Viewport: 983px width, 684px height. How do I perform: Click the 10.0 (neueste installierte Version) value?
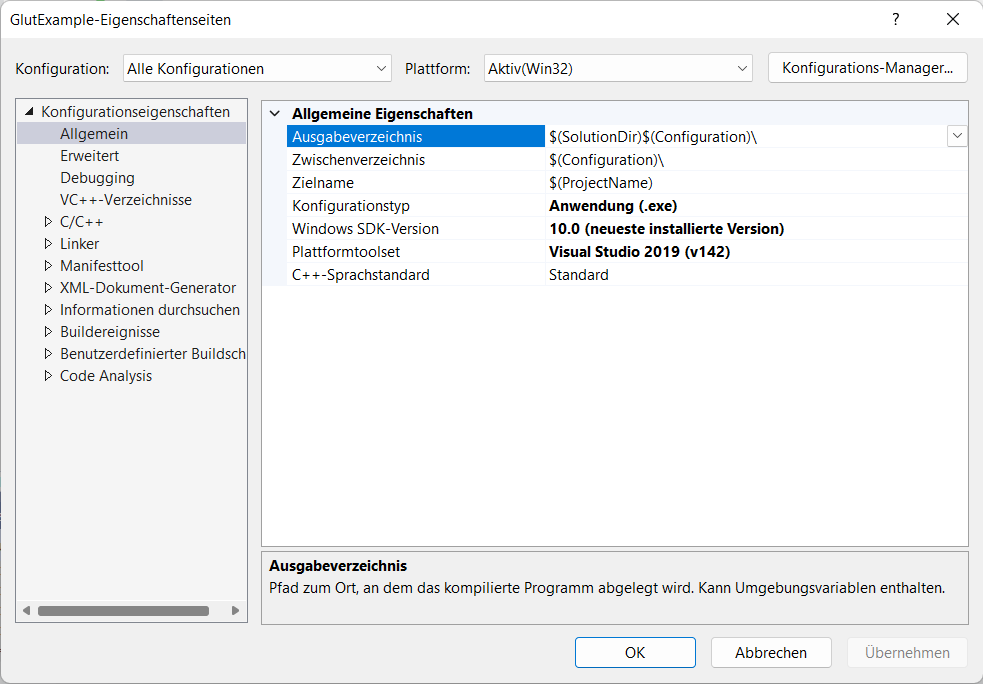(x=666, y=229)
